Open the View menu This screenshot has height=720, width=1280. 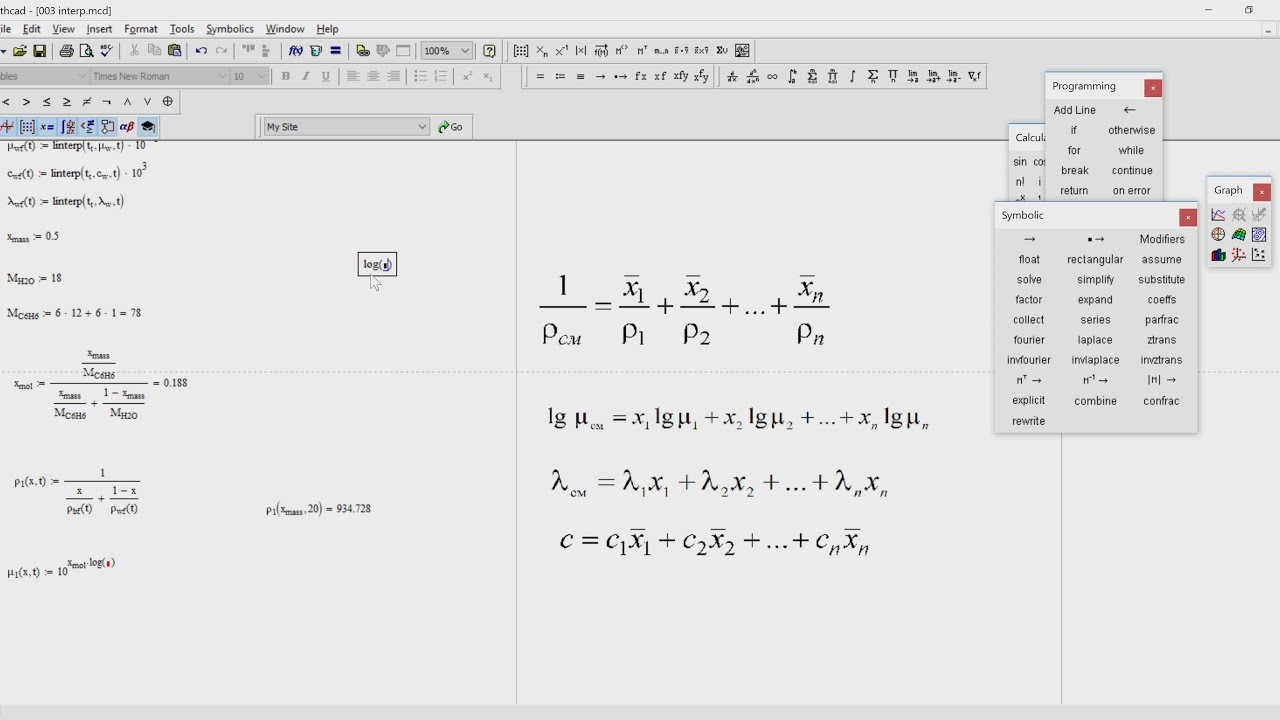(63, 29)
